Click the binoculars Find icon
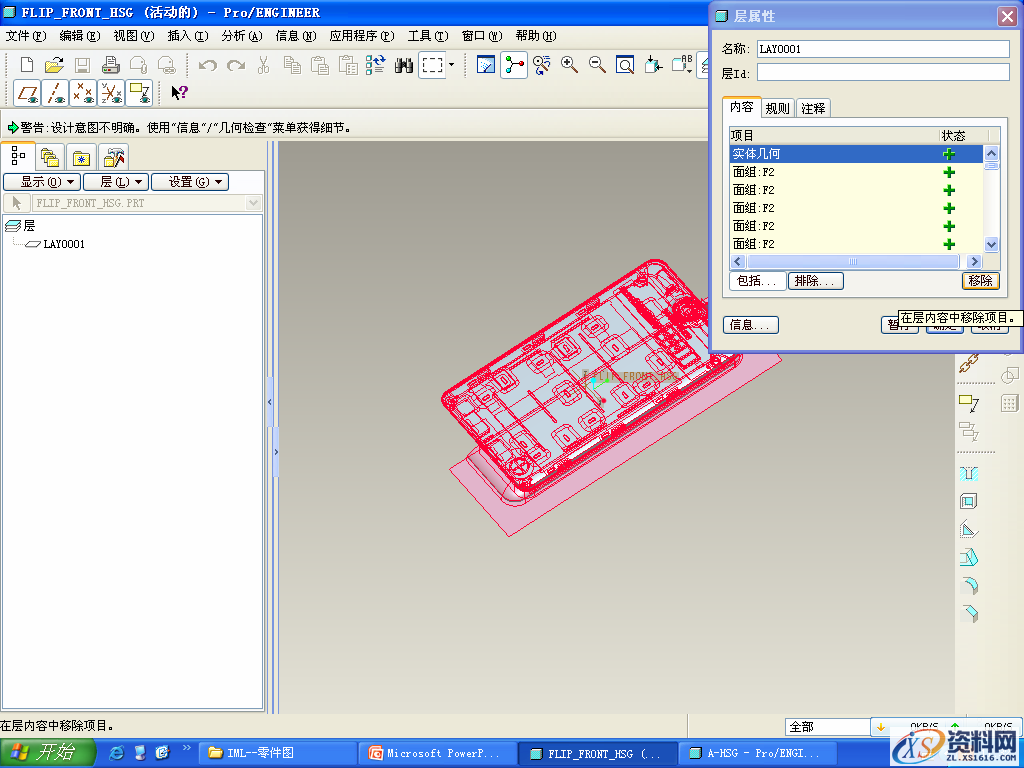The width and height of the screenshot is (1024, 768). click(x=404, y=66)
